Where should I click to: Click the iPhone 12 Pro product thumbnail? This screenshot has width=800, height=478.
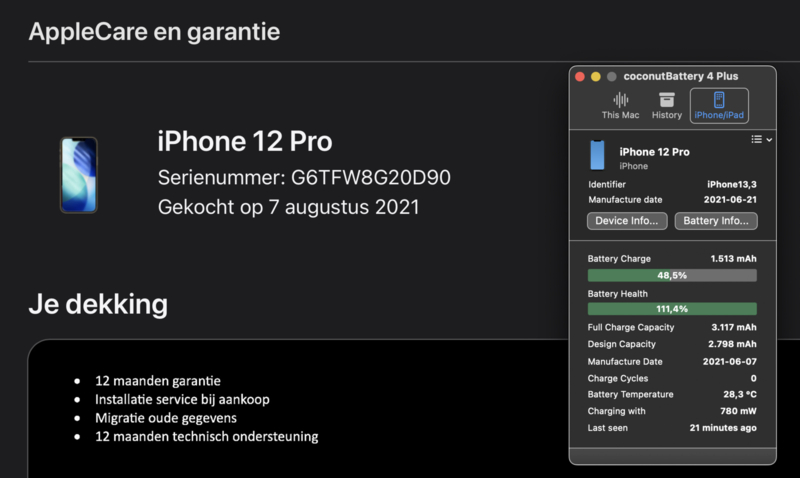click(79, 175)
